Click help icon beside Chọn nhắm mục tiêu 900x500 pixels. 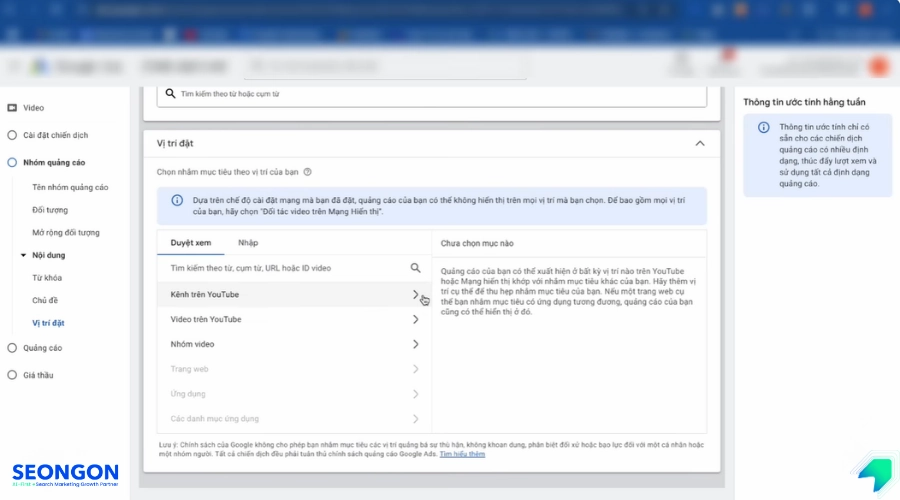click(308, 172)
